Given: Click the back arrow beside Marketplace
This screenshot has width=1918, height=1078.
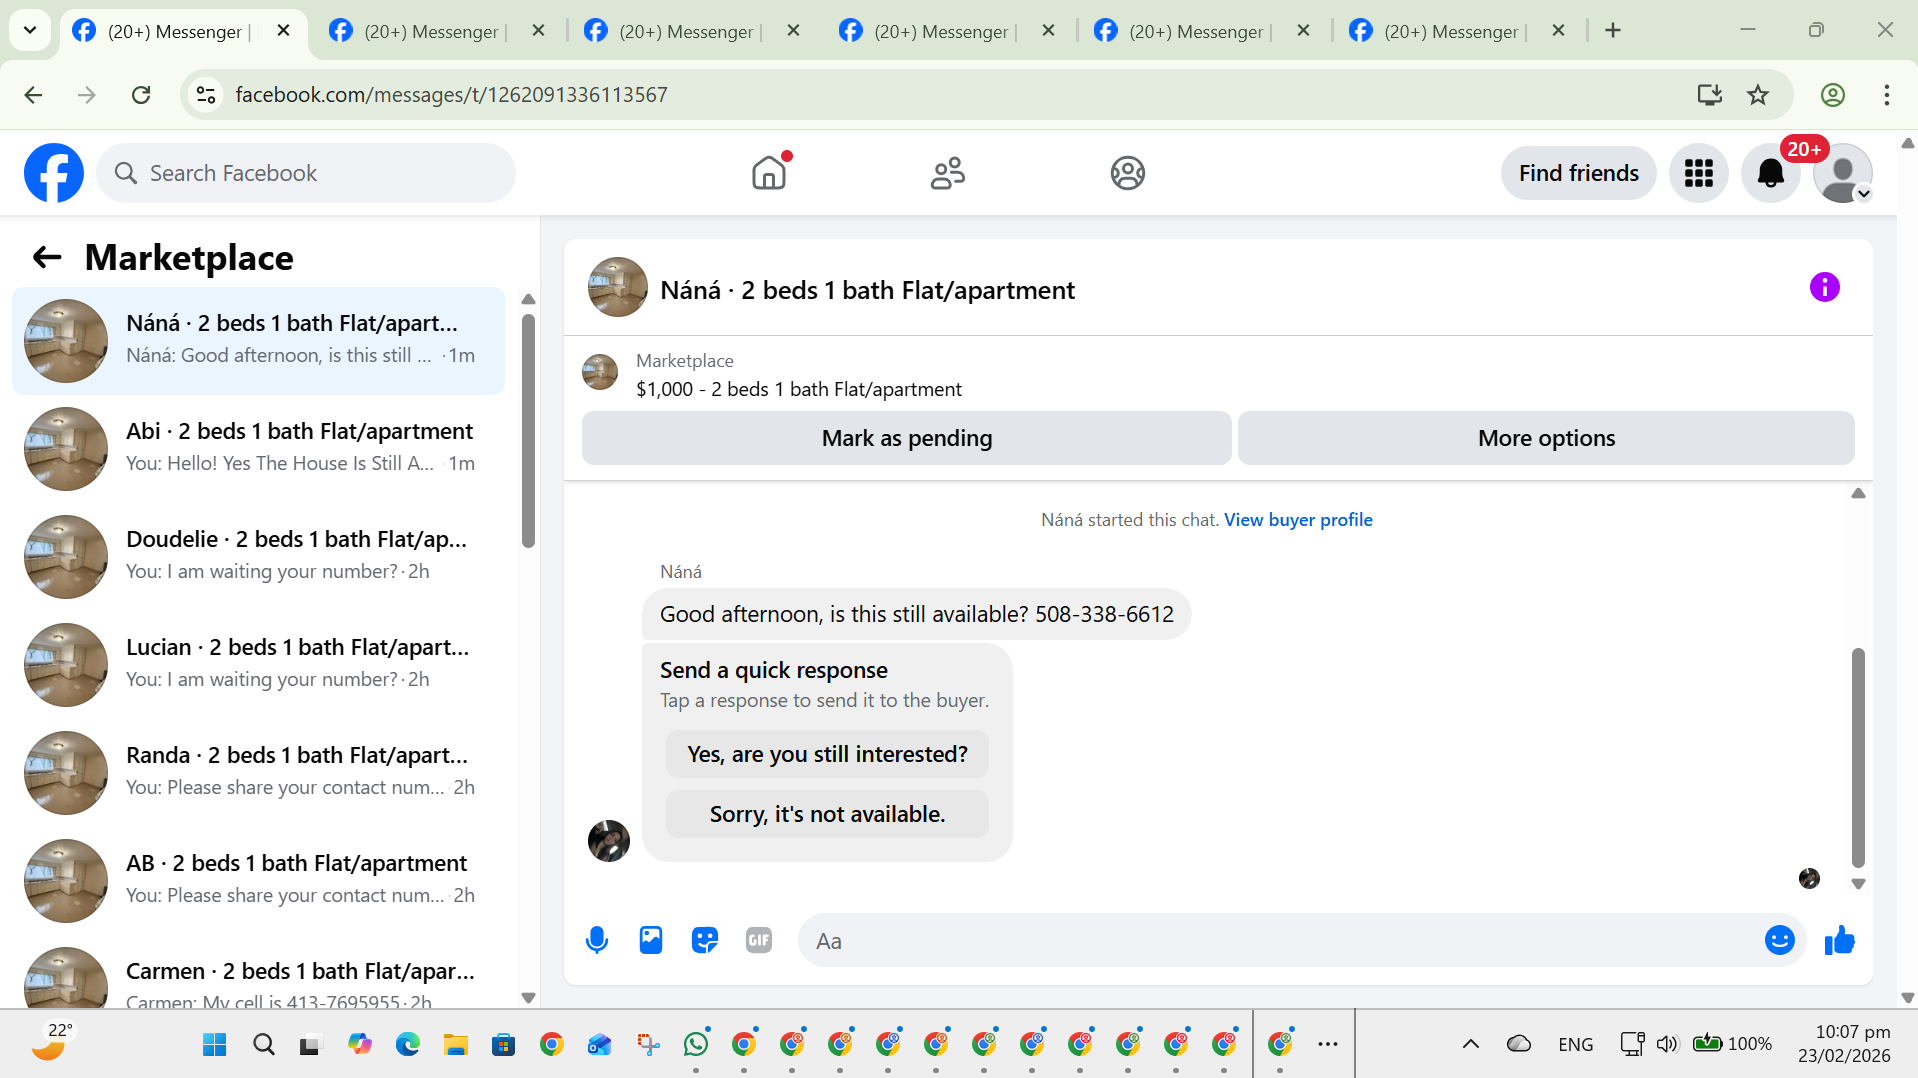Looking at the screenshot, I should (47, 258).
